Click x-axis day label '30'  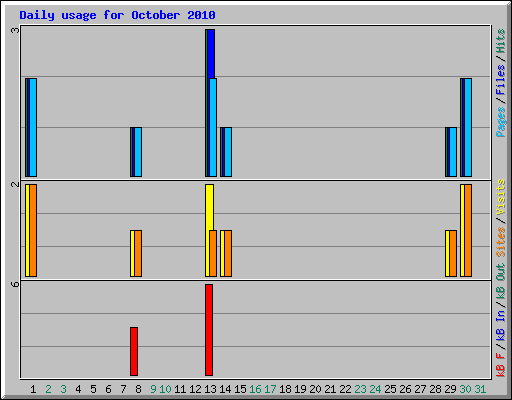[x=465, y=389]
